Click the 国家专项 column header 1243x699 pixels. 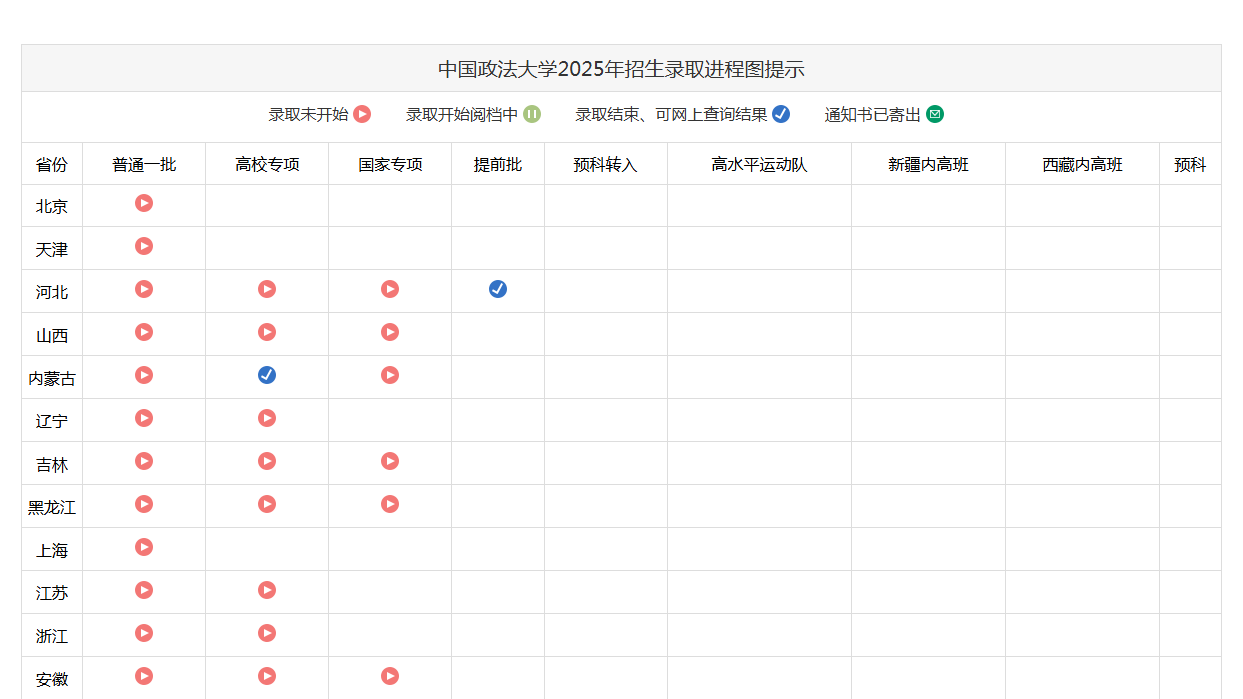click(x=390, y=165)
